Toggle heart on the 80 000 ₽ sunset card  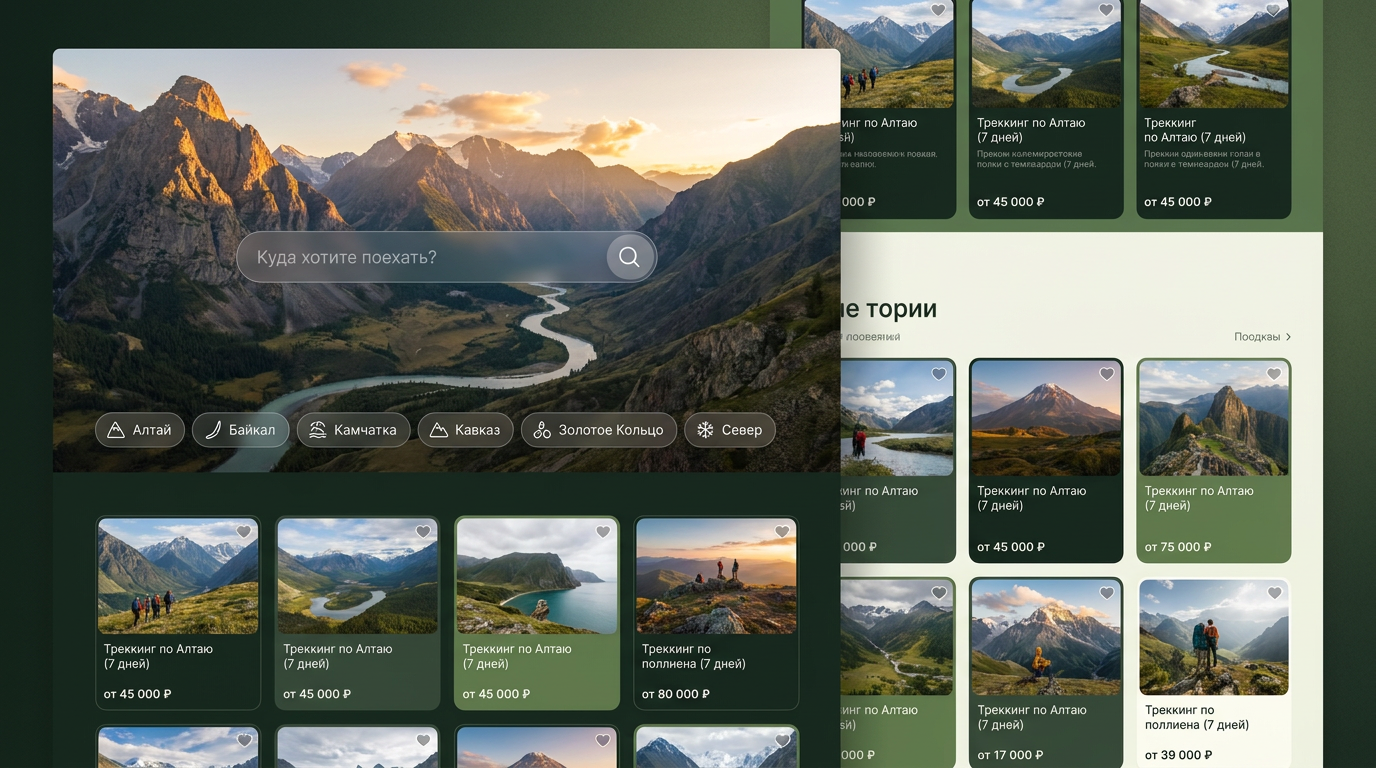tap(782, 533)
